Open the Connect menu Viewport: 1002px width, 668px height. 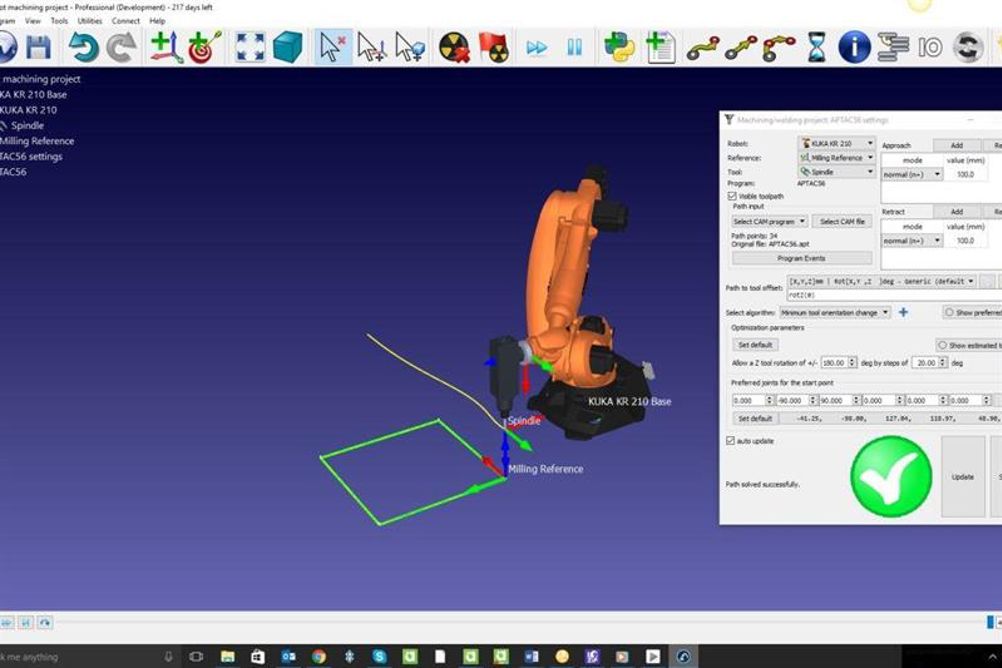tap(125, 20)
